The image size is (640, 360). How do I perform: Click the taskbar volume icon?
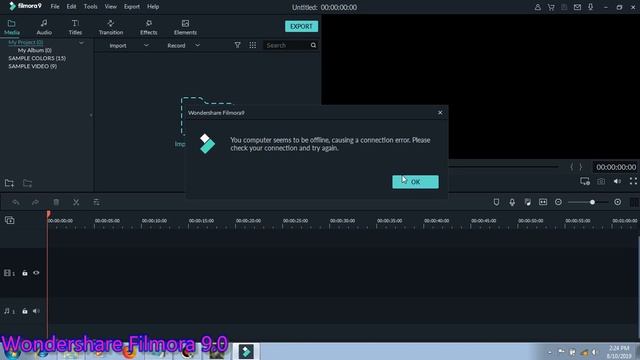[x=595, y=352]
